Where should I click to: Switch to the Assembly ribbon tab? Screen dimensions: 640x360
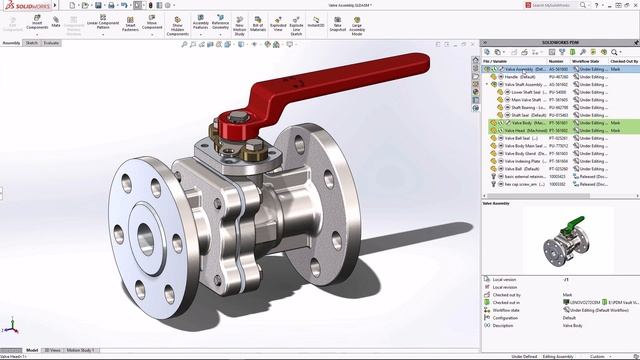pos(11,43)
